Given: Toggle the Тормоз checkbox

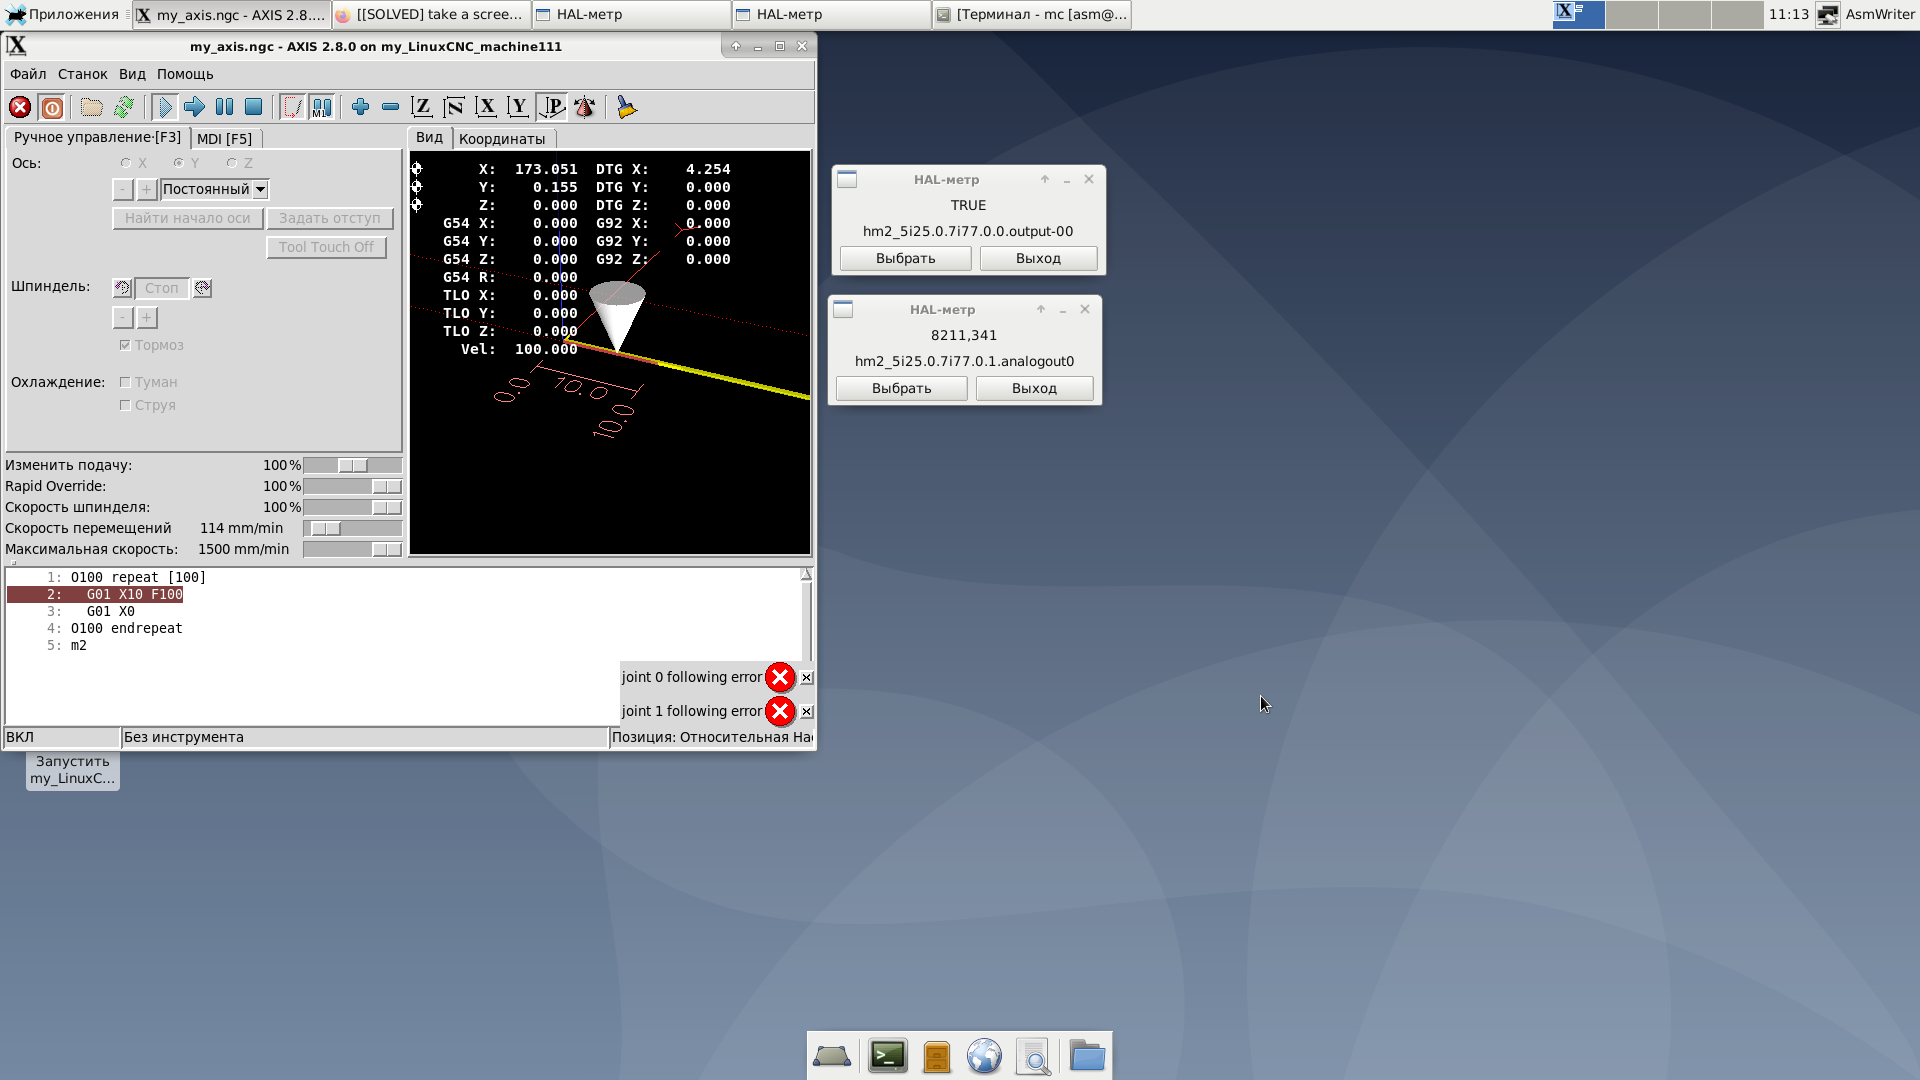Looking at the screenshot, I should click(125, 345).
